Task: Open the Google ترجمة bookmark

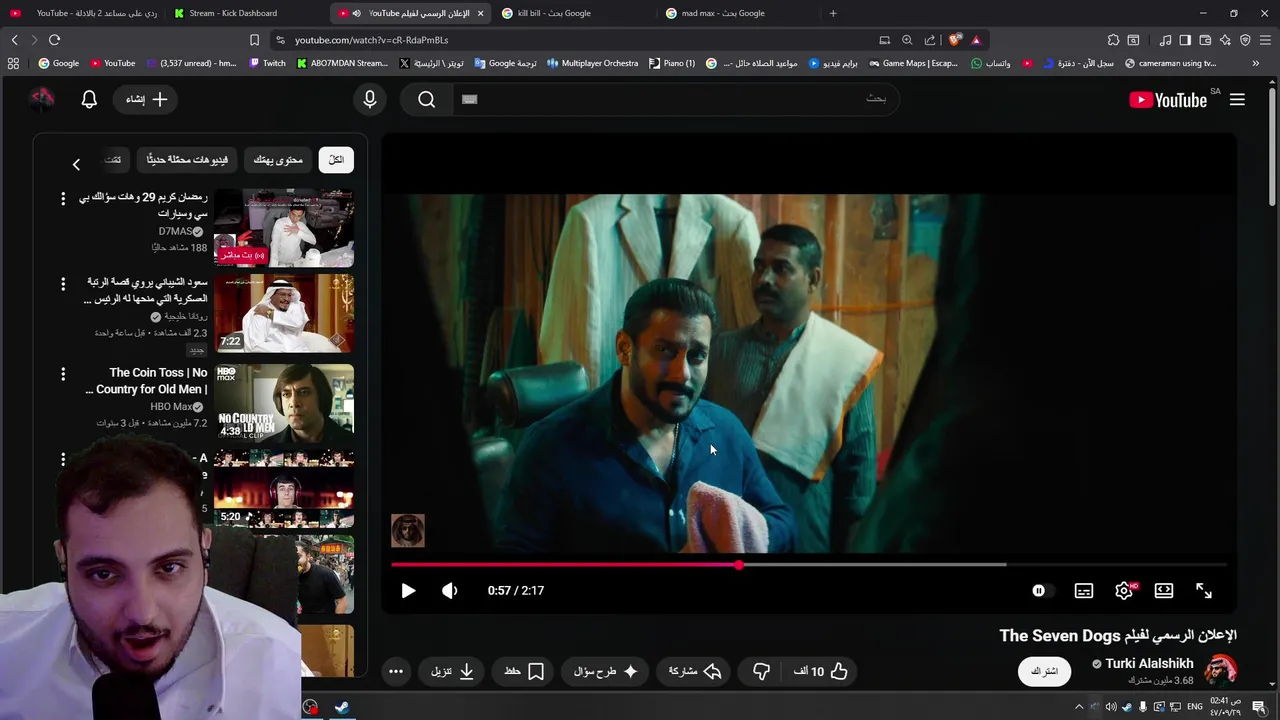Action: pos(506,63)
